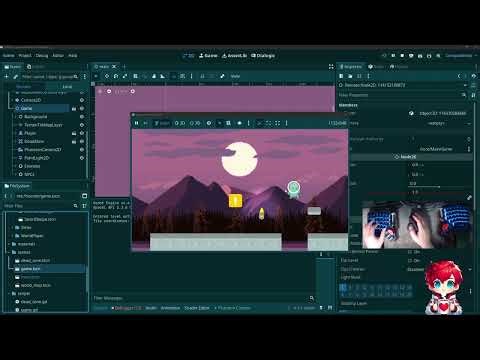480x360 pixels.
Task: Select the 2D selection mode in game toolbar
Action: pos(180,123)
